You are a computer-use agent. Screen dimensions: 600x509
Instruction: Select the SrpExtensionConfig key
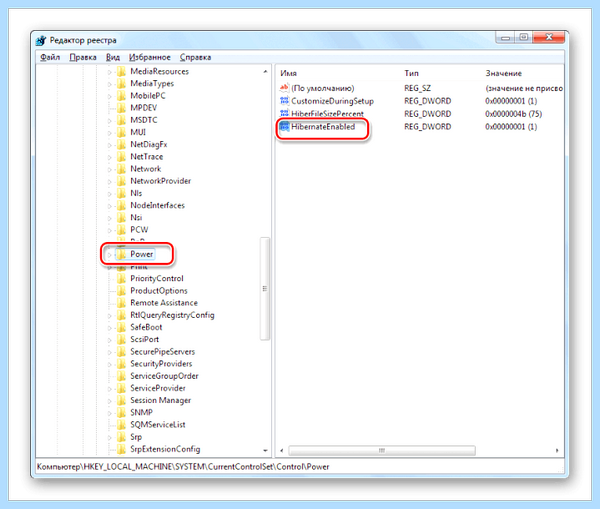tap(165, 449)
